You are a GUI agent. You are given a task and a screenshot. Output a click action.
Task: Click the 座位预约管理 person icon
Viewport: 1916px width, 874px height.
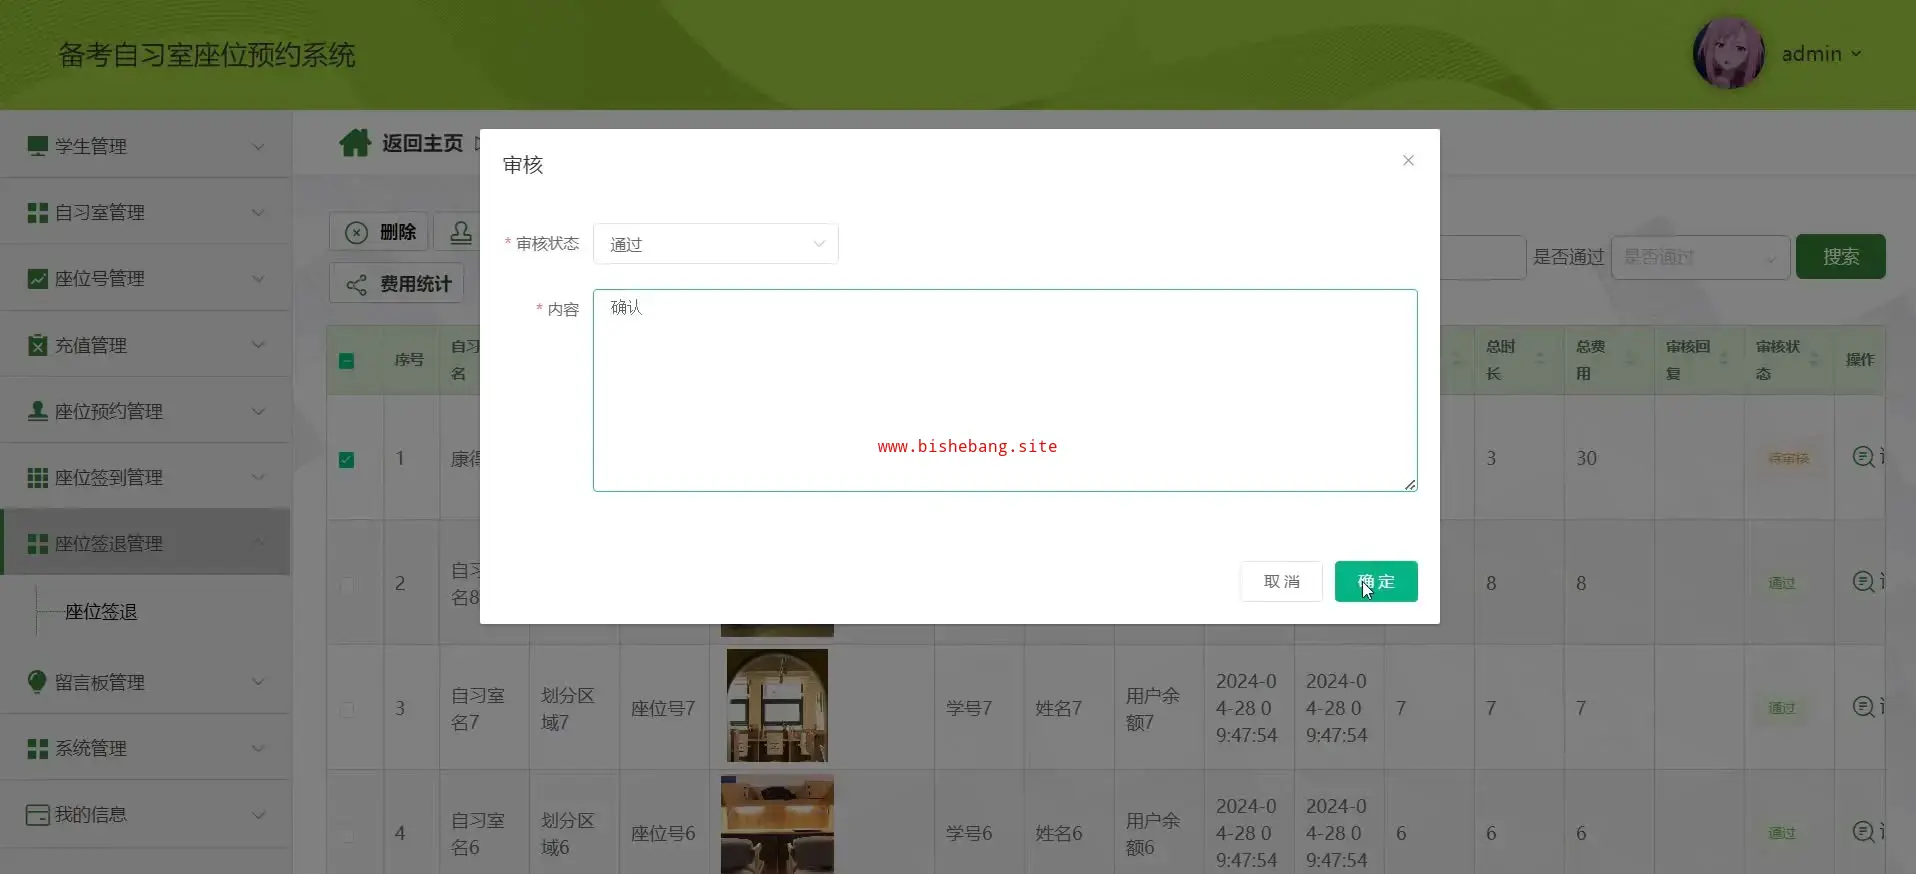click(37, 411)
